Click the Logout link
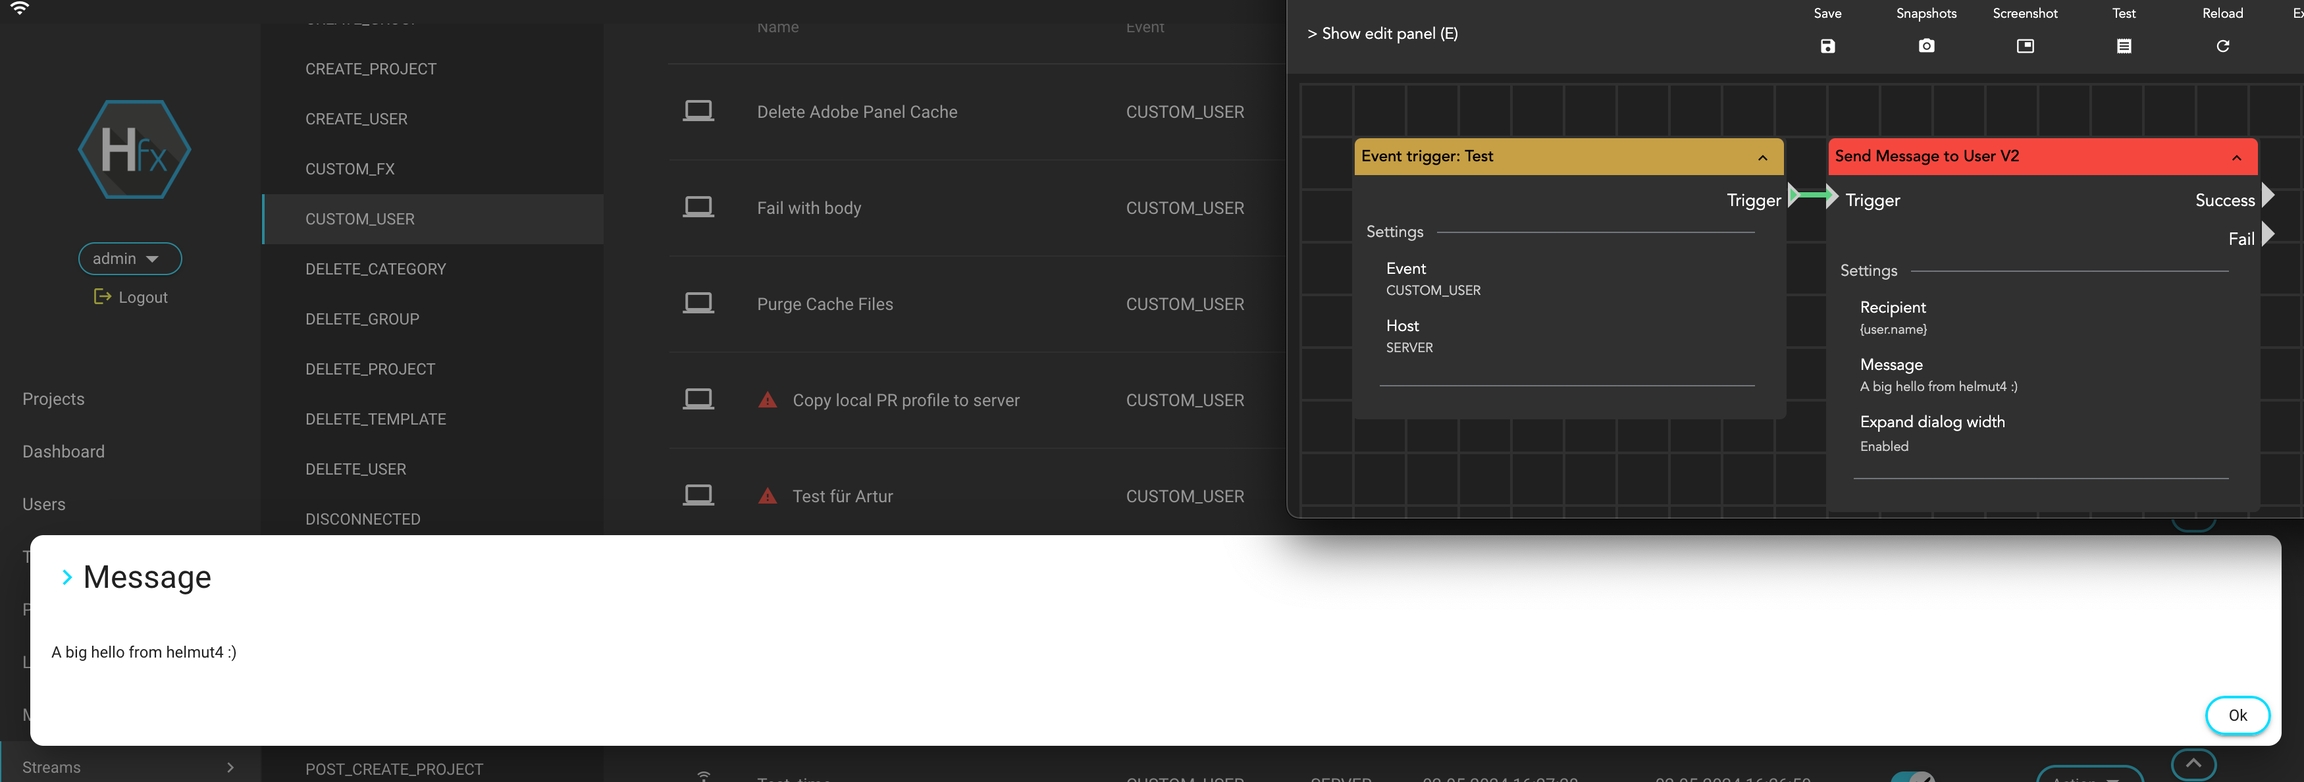 pos(131,297)
